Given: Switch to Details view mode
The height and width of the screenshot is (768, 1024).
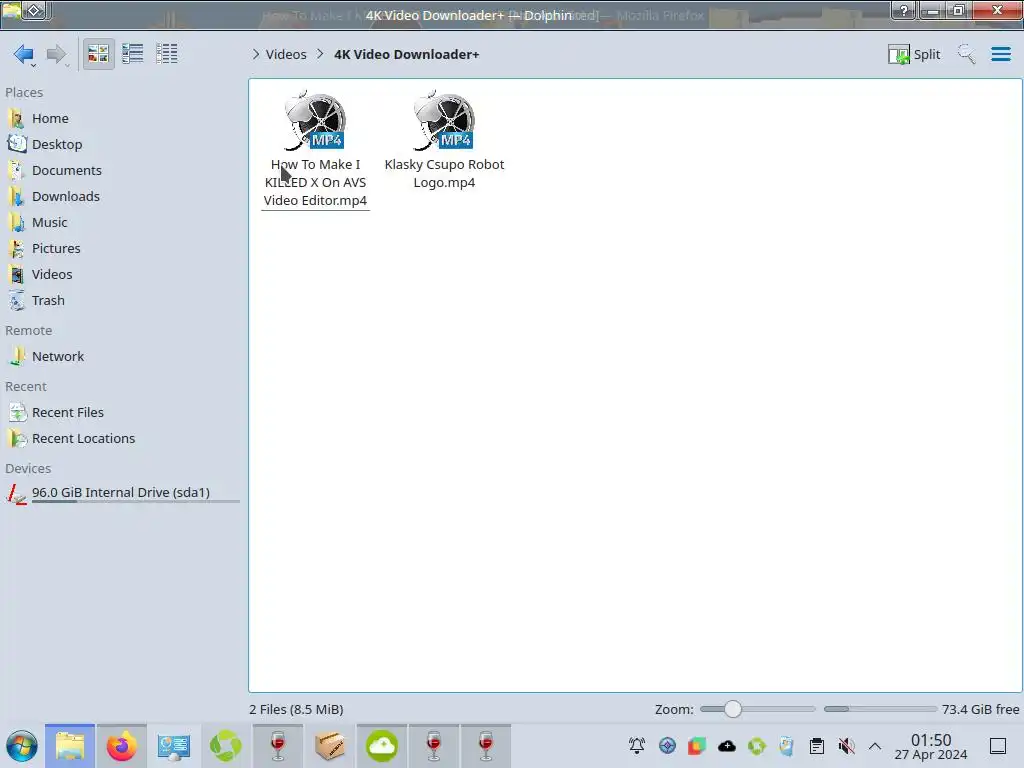Looking at the screenshot, I should pyautogui.click(x=167, y=54).
